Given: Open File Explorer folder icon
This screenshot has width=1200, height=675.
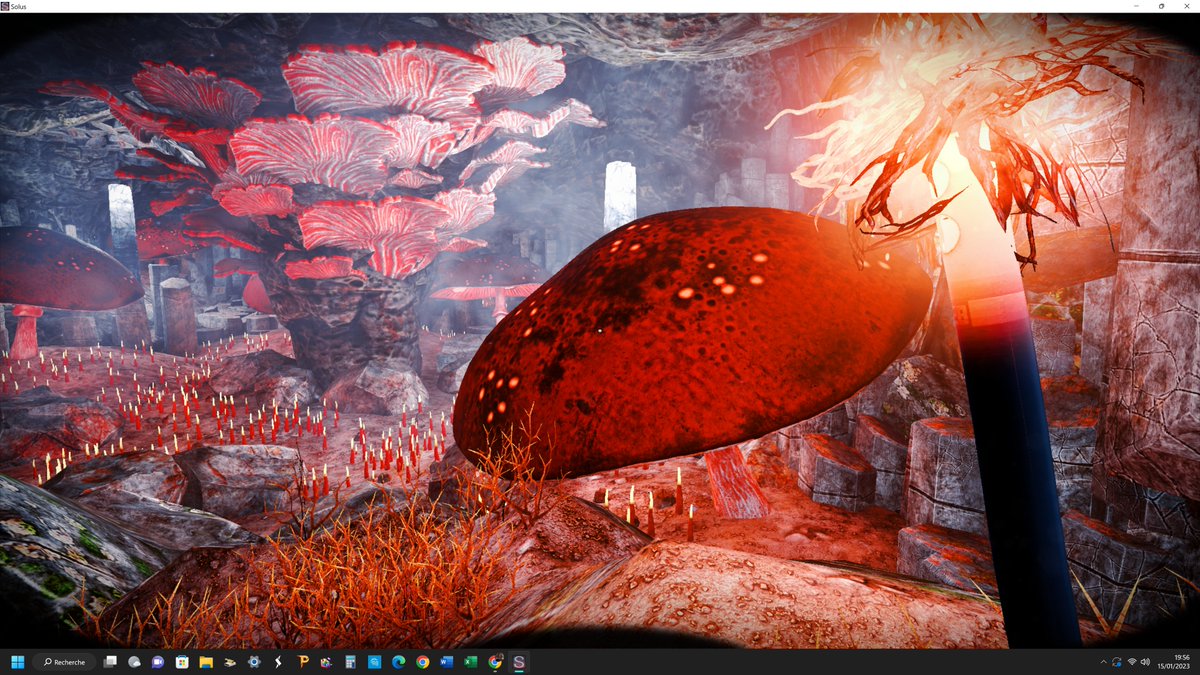Looking at the screenshot, I should coord(206,662).
